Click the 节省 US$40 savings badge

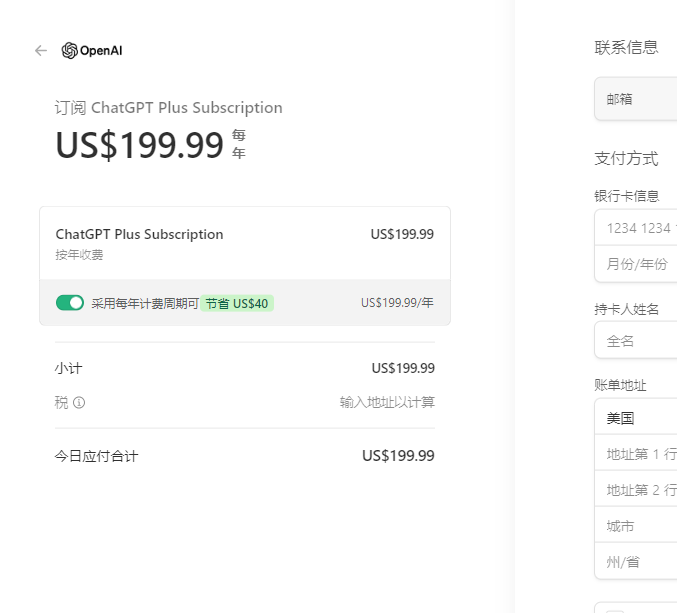237,303
